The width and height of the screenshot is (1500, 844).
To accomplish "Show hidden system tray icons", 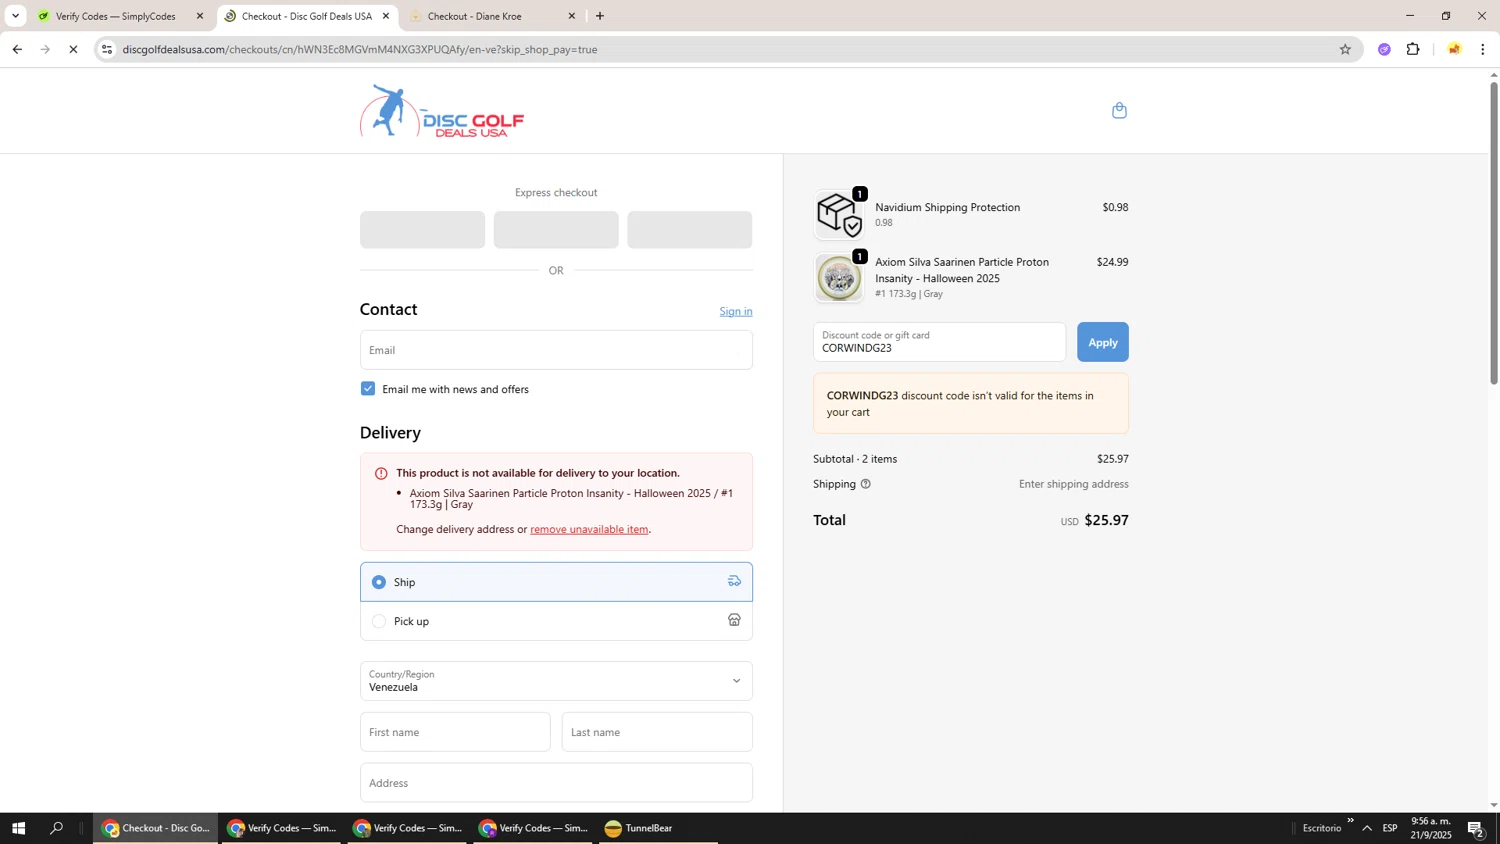I will click(x=1367, y=828).
